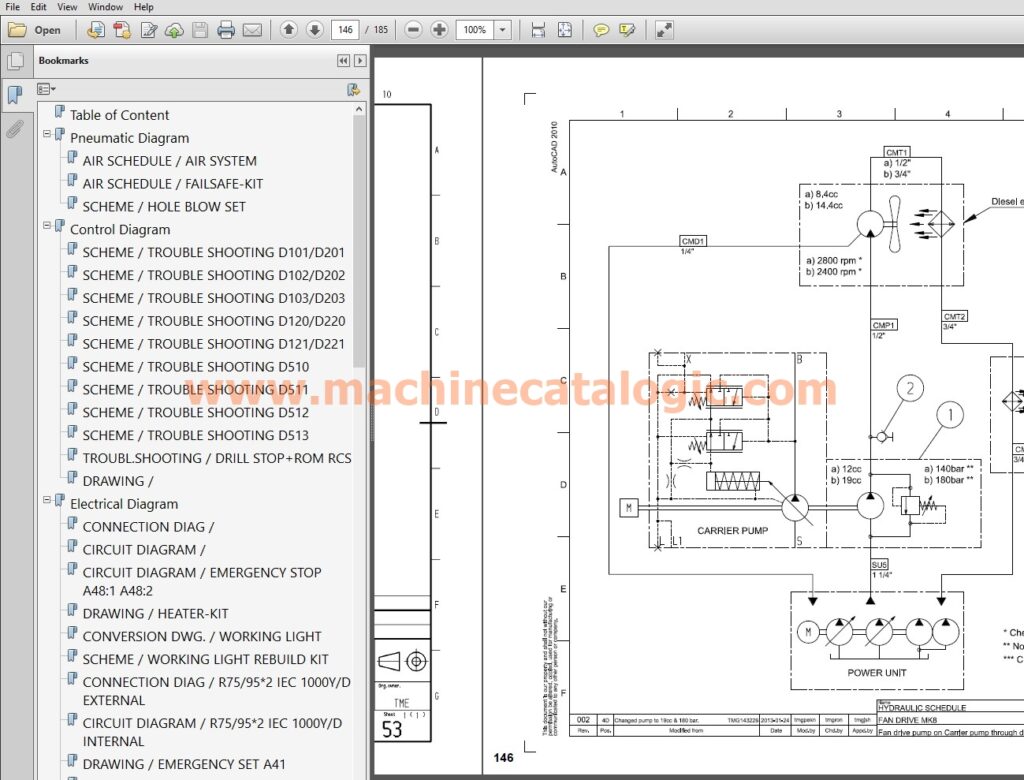
Task: Collapse the Electrical Diagram bookmark group
Action: pos(46,500)
